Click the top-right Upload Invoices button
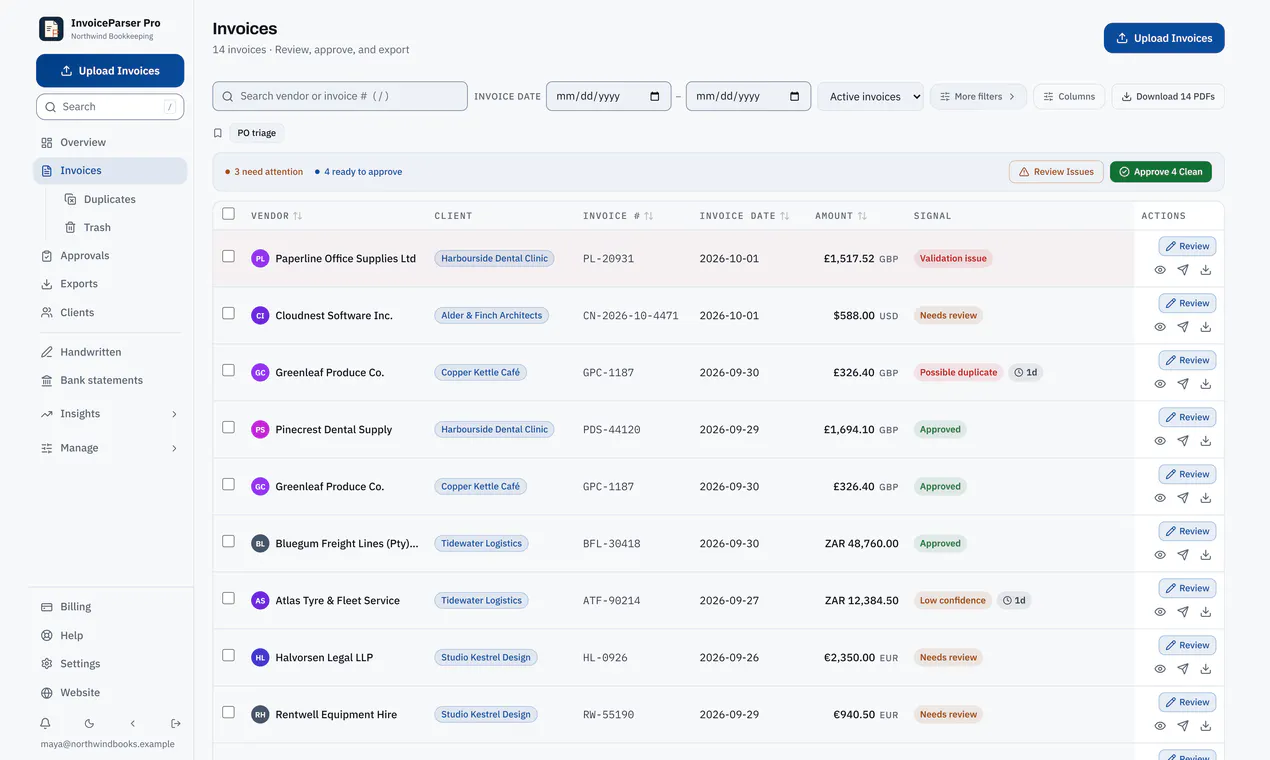 pos(1164,38)
